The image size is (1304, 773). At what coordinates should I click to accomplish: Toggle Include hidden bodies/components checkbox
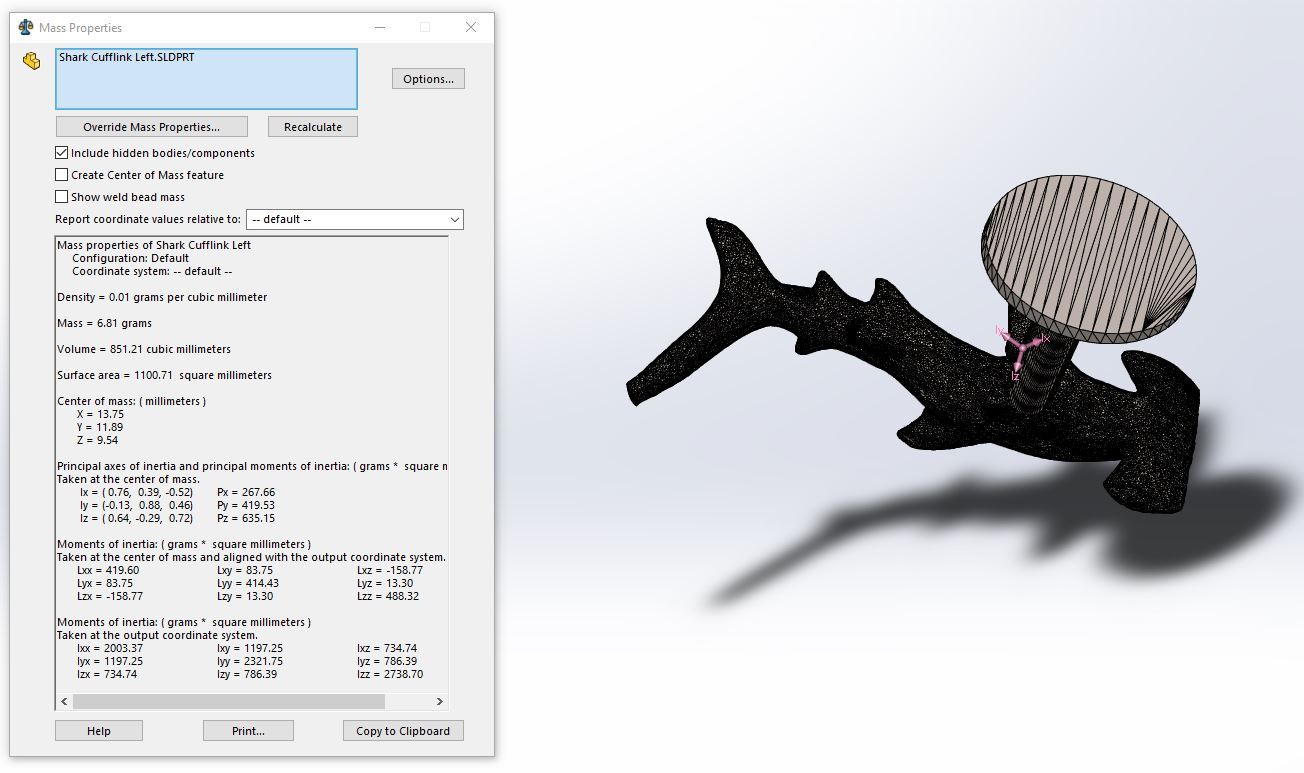click(x=62, y=153)
